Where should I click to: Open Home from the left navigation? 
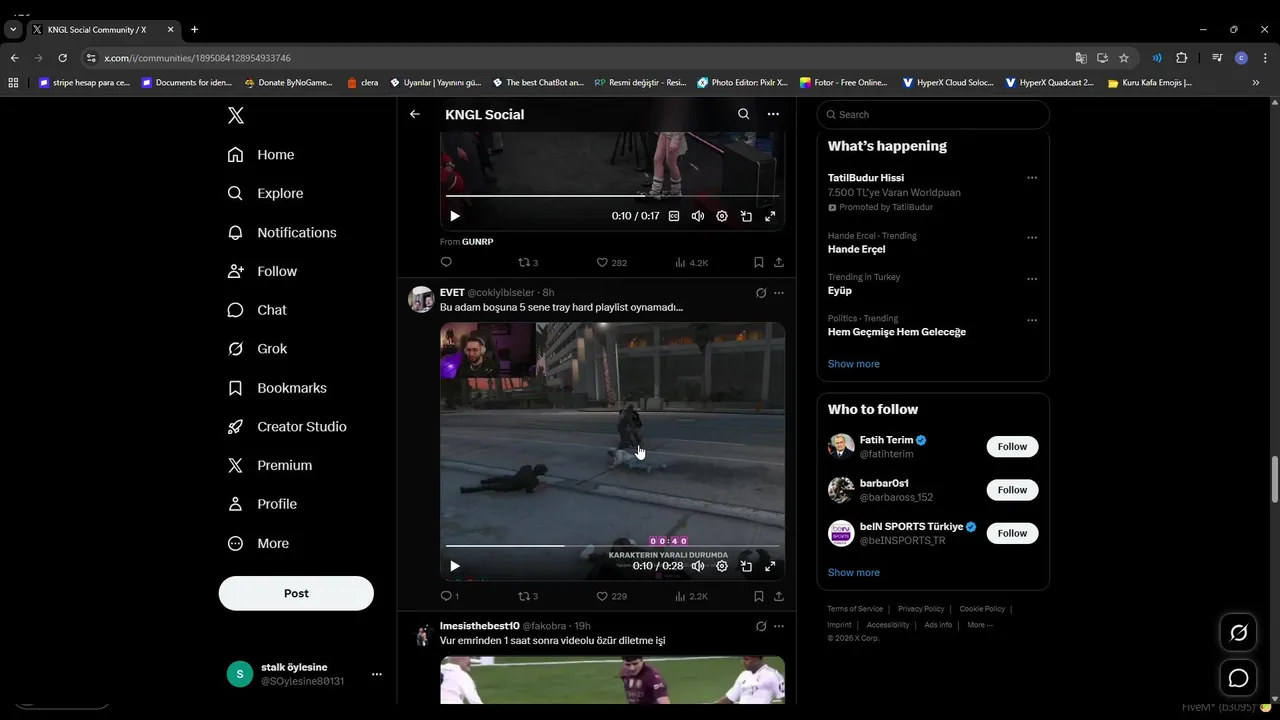261,155
